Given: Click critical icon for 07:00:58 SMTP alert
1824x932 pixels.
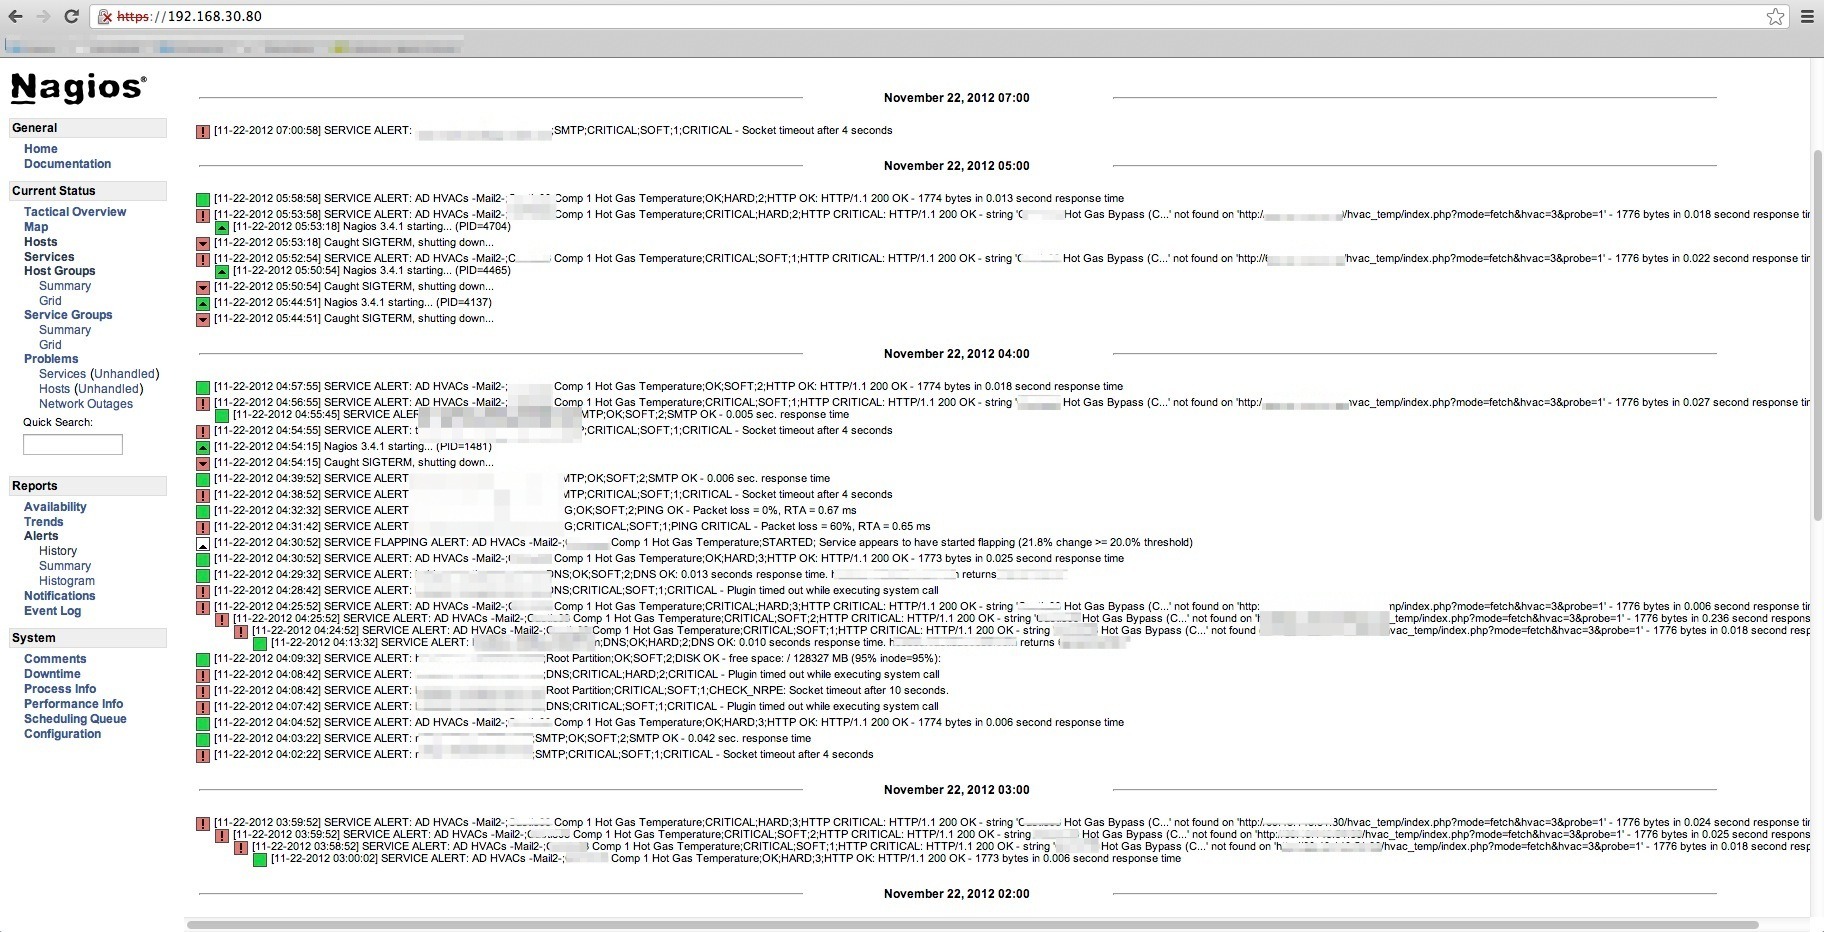Looking at the screenshot, I should (x=203, y=131).
